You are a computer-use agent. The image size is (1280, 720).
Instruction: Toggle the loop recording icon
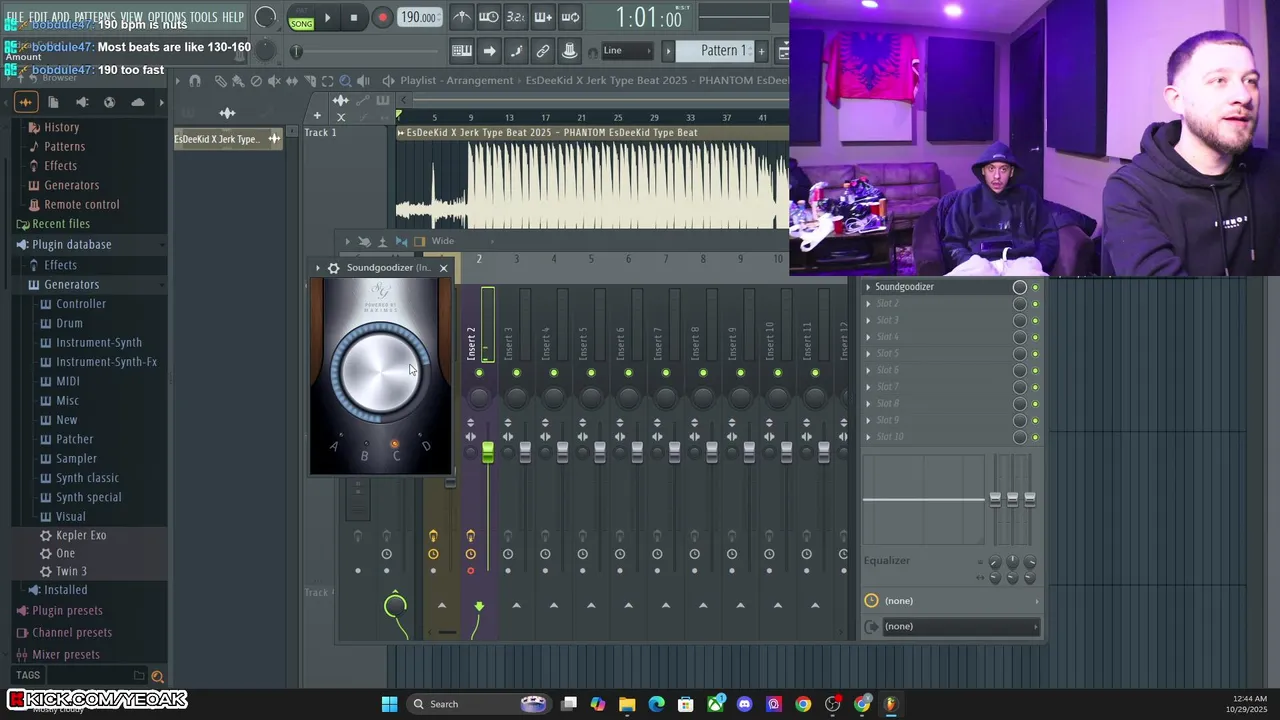point(570,17)
